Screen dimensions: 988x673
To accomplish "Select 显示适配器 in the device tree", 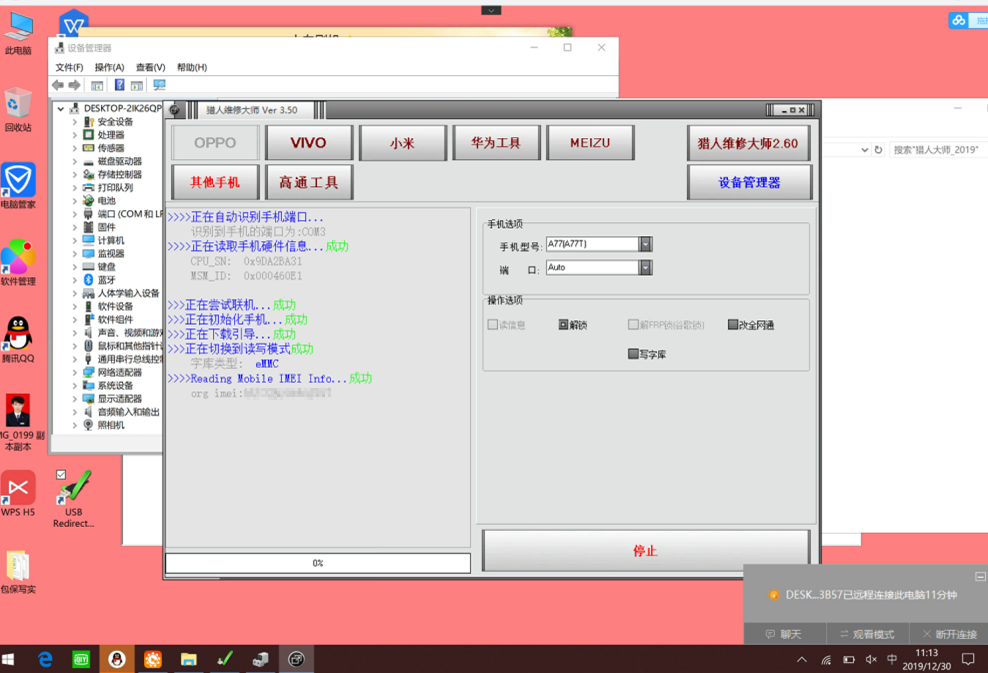I will pos(120,399).
